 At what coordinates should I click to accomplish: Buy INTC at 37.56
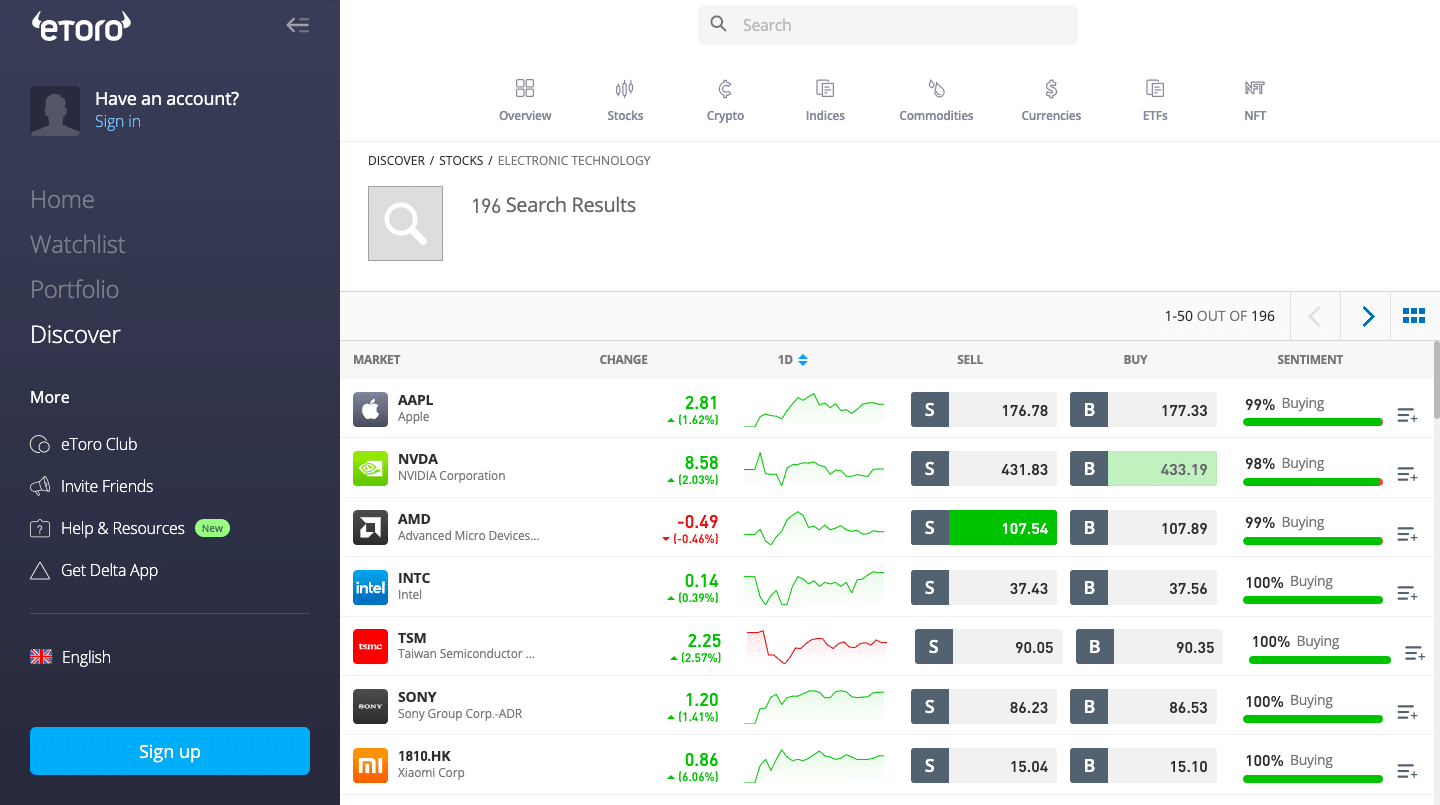(1143, 588)
